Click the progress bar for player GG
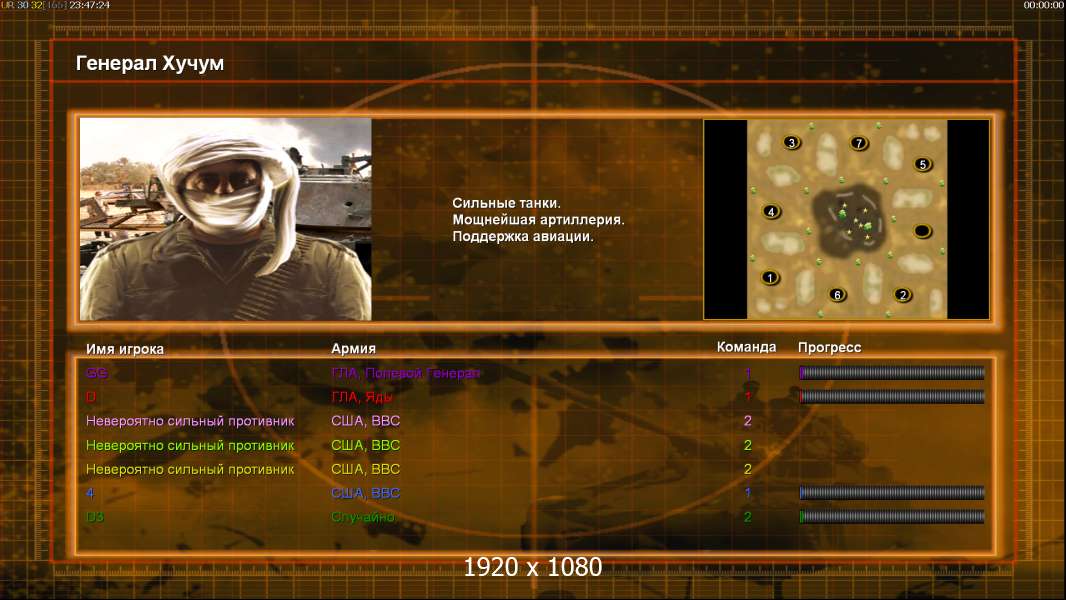Screen dimensions: 1066x600 click(x=892, y=373)
